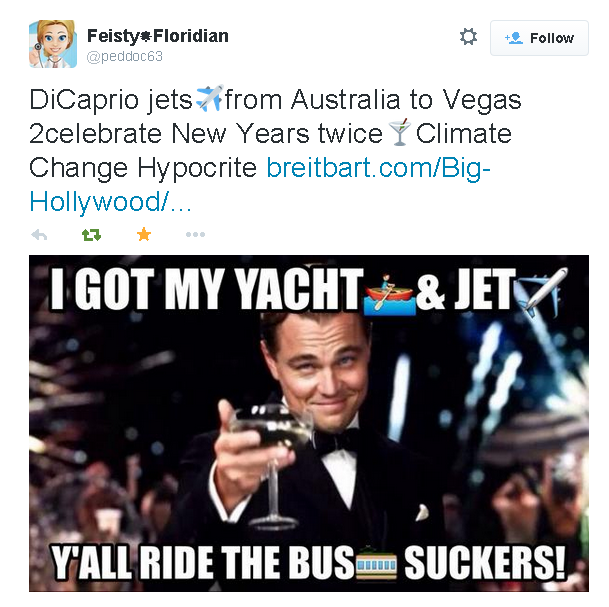This screenshot has height=607, width=609.
Task: Open the breitbart.com/Big- link
Action: pyautogui.click(x=379, y=168)
